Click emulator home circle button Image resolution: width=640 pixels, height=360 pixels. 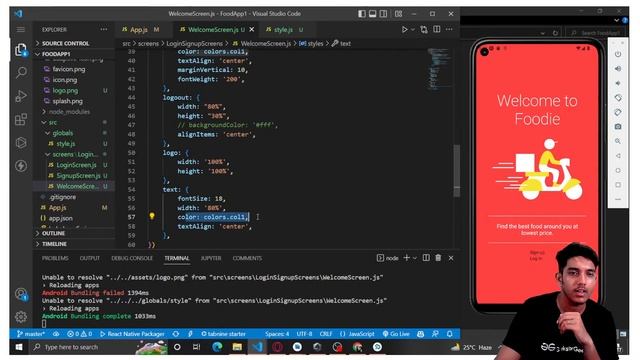pos(618,170)
